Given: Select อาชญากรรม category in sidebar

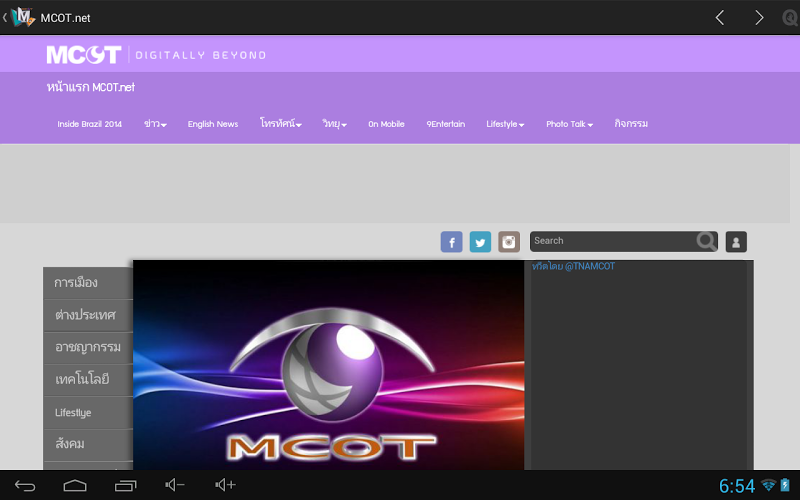Looking at the screenshot, I should tap(88, 347).
